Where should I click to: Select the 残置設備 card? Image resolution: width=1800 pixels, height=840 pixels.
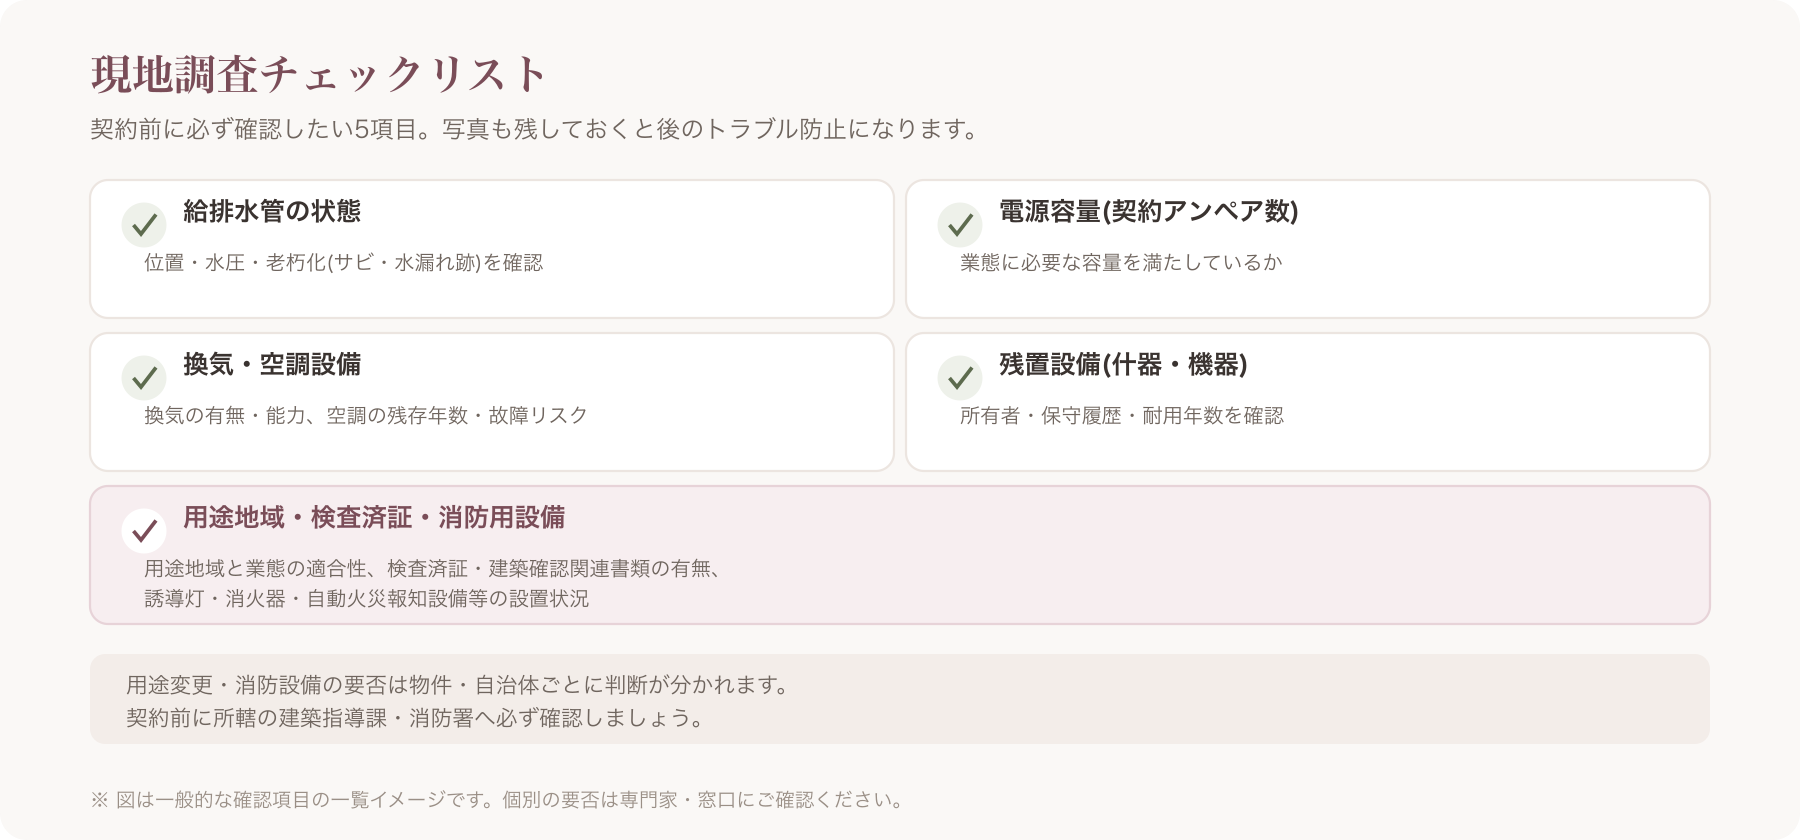tap(1308, 402)
